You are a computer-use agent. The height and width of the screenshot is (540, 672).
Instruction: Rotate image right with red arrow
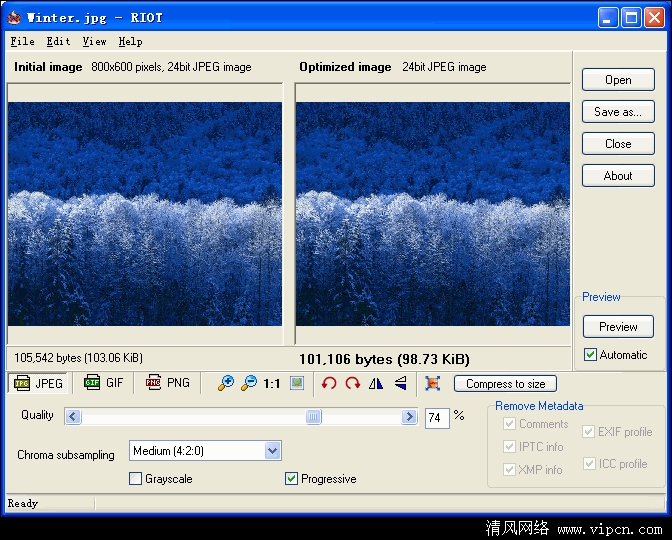353,383
